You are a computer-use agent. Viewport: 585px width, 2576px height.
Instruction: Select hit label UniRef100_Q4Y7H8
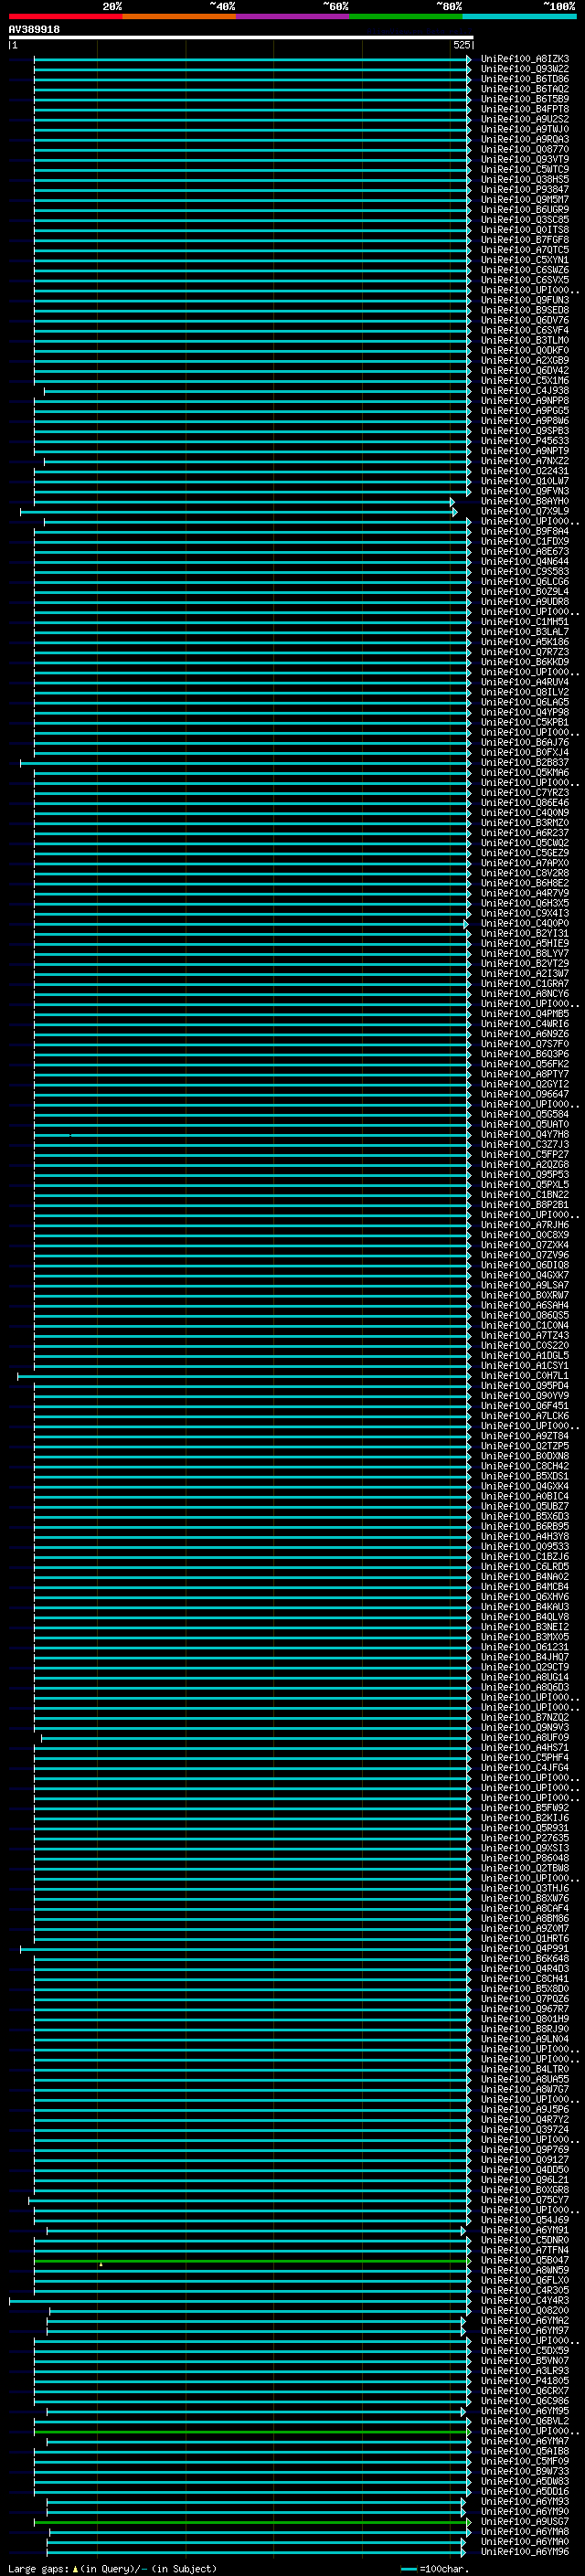(x=525, y=1134)
